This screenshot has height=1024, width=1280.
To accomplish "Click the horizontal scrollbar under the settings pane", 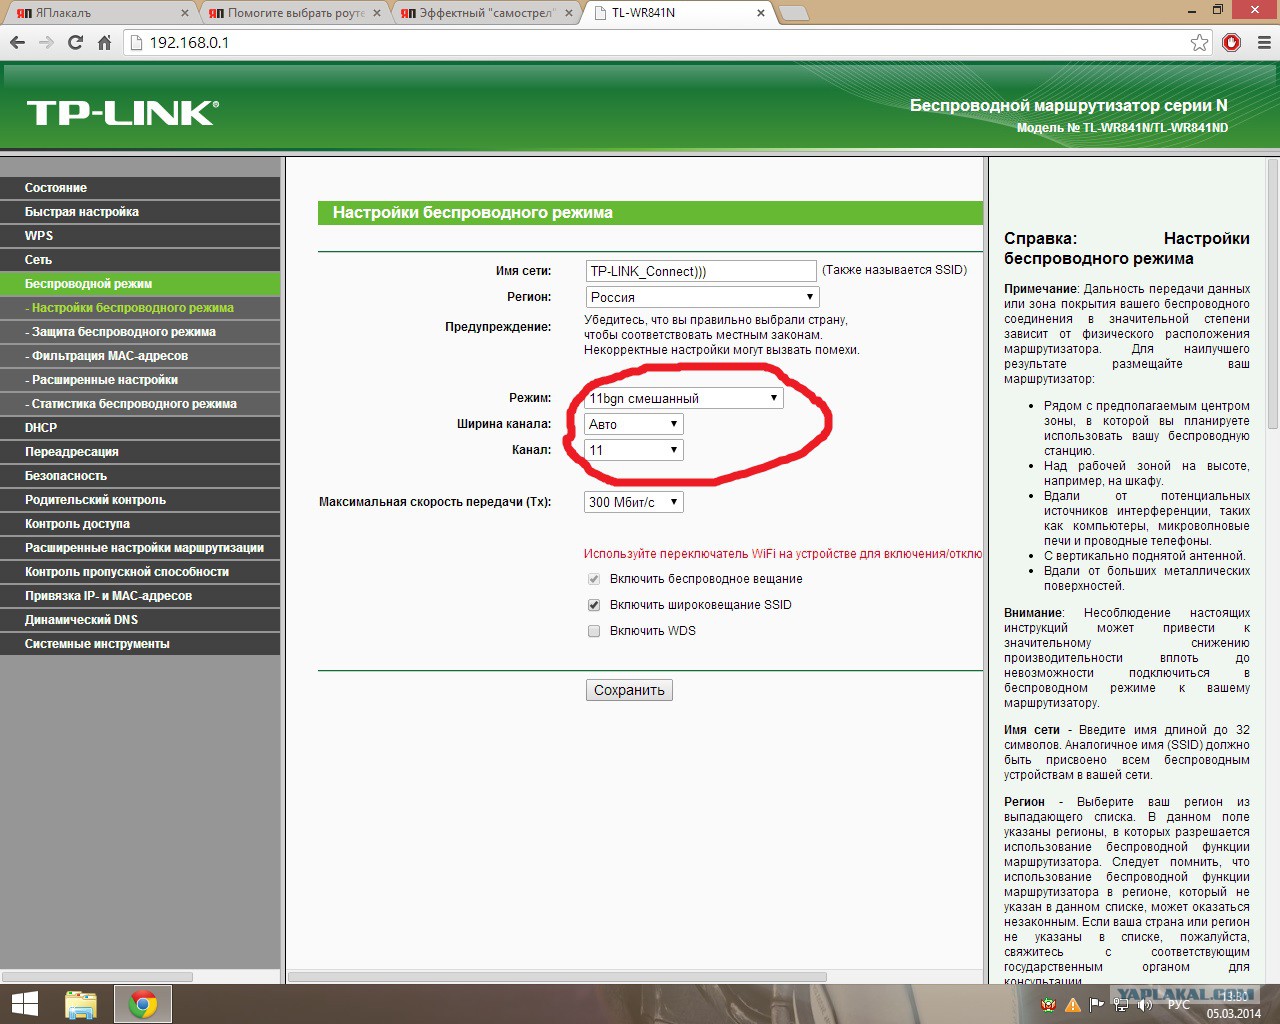I will 557,977.
